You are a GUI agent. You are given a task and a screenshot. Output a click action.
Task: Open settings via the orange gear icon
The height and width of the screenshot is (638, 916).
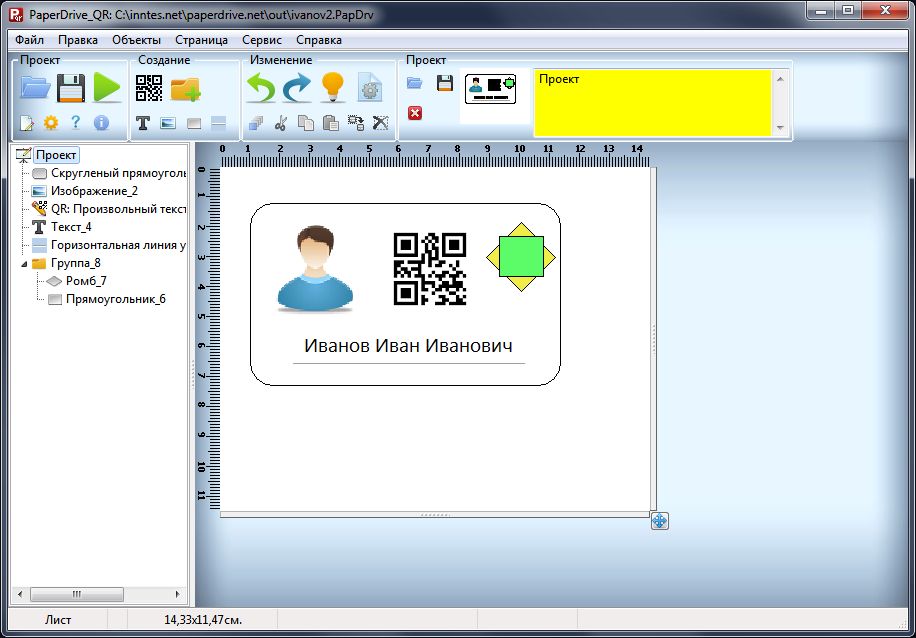51,123
